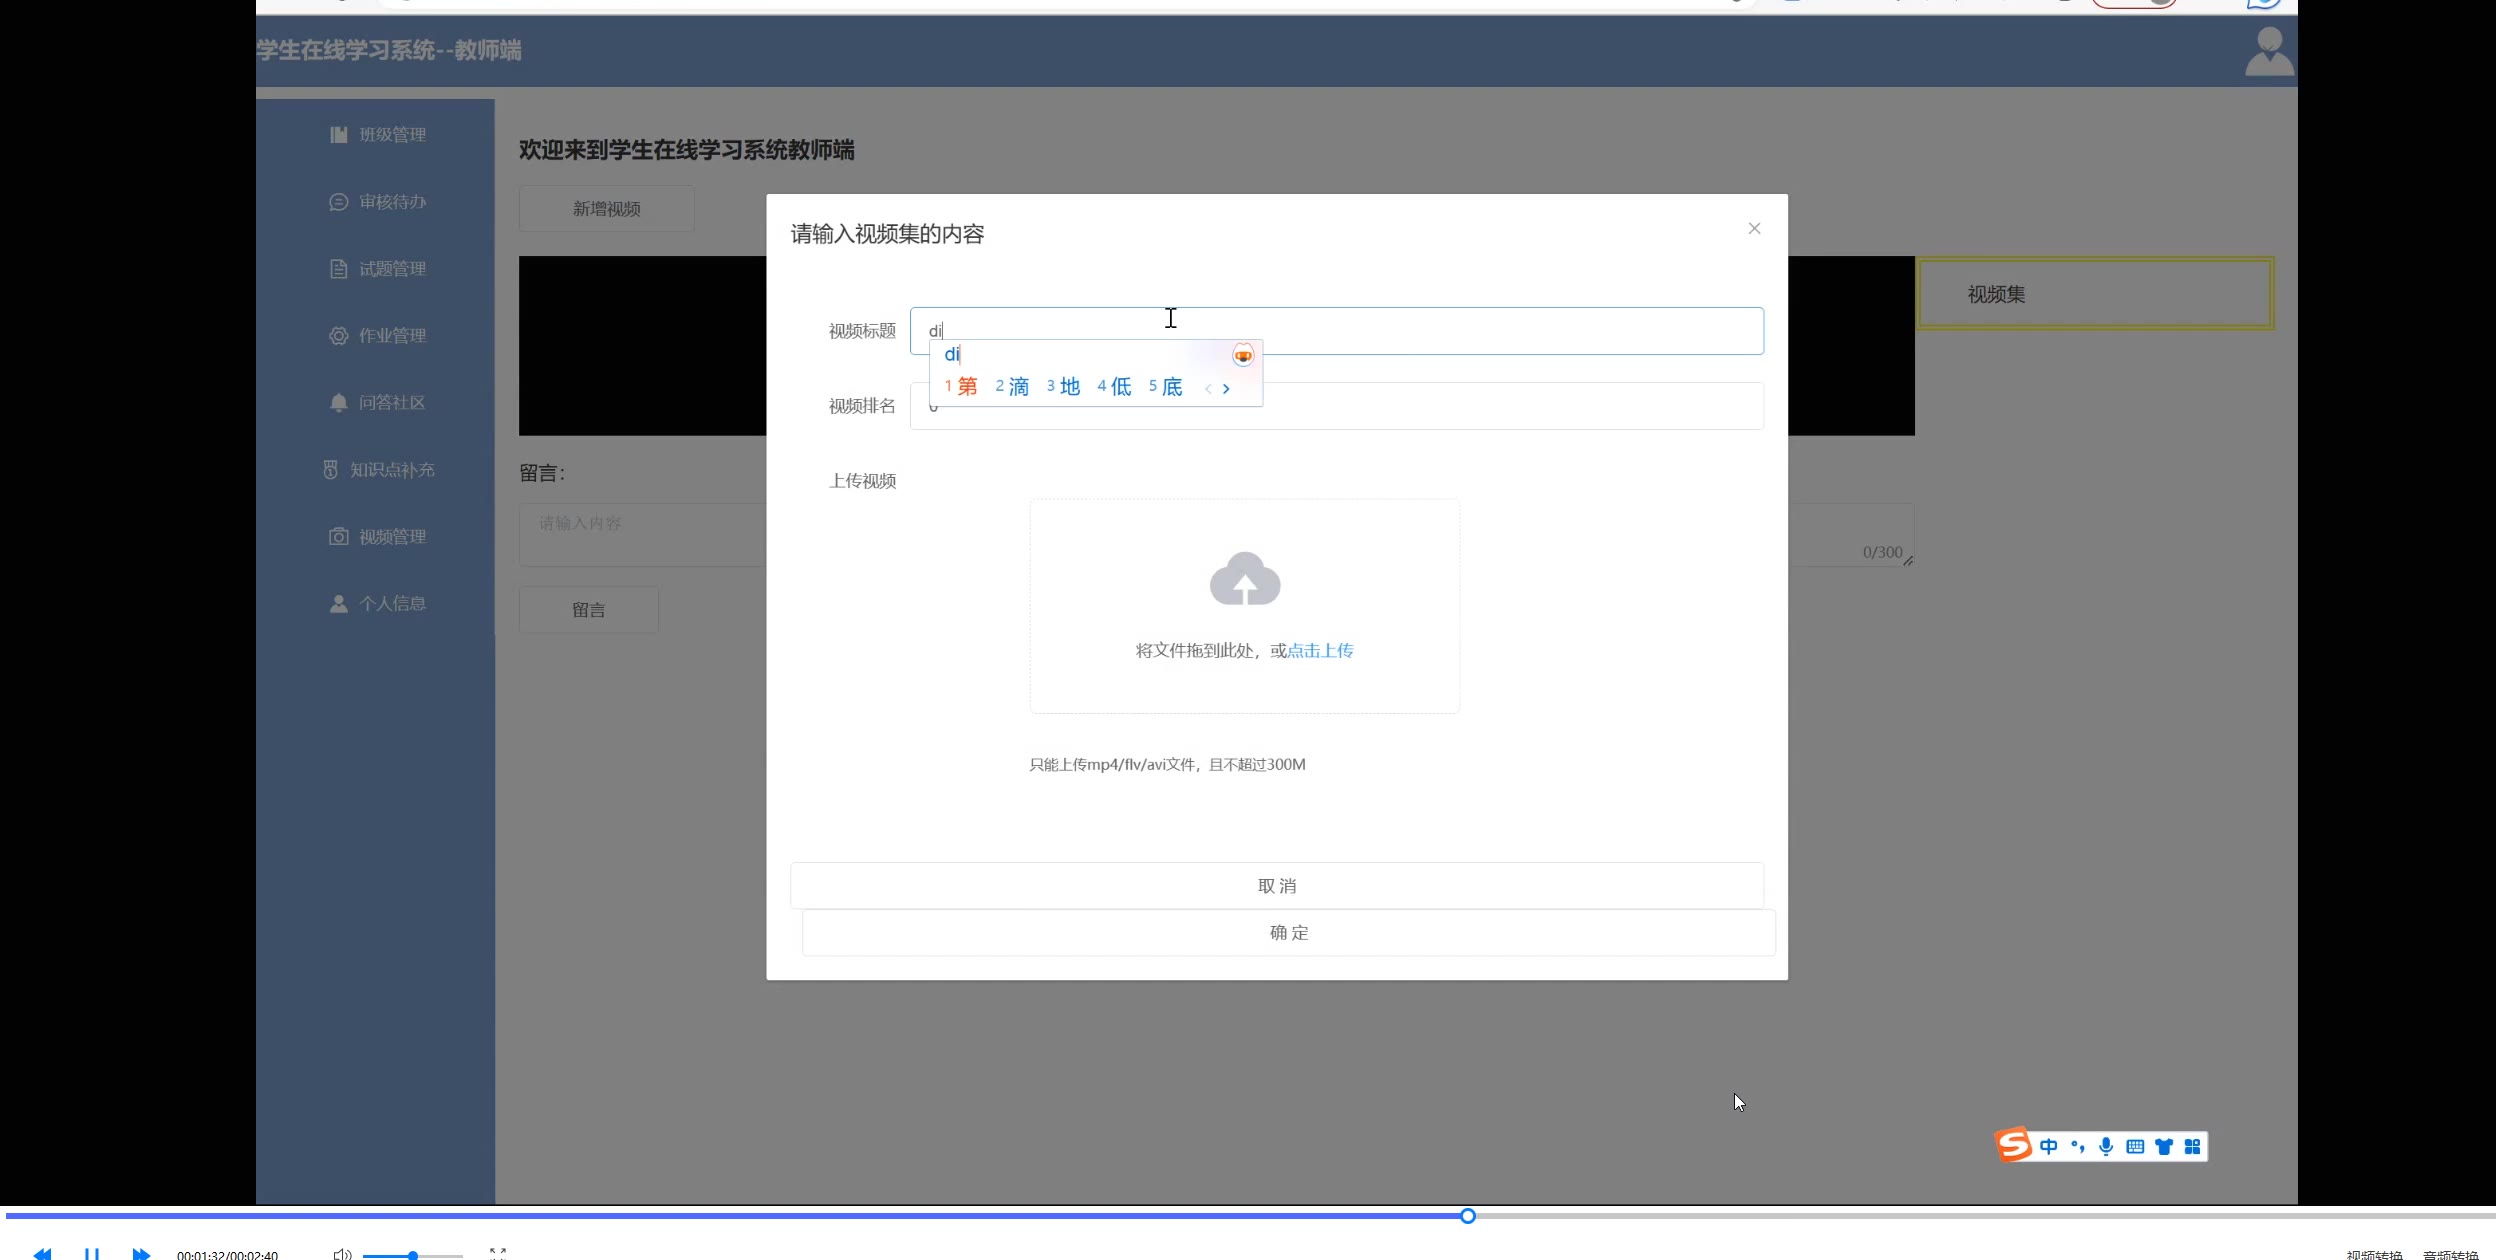Open the Sogou toolbox grid icon
The image size is (2496, 1260).
click(2192, 1146)
